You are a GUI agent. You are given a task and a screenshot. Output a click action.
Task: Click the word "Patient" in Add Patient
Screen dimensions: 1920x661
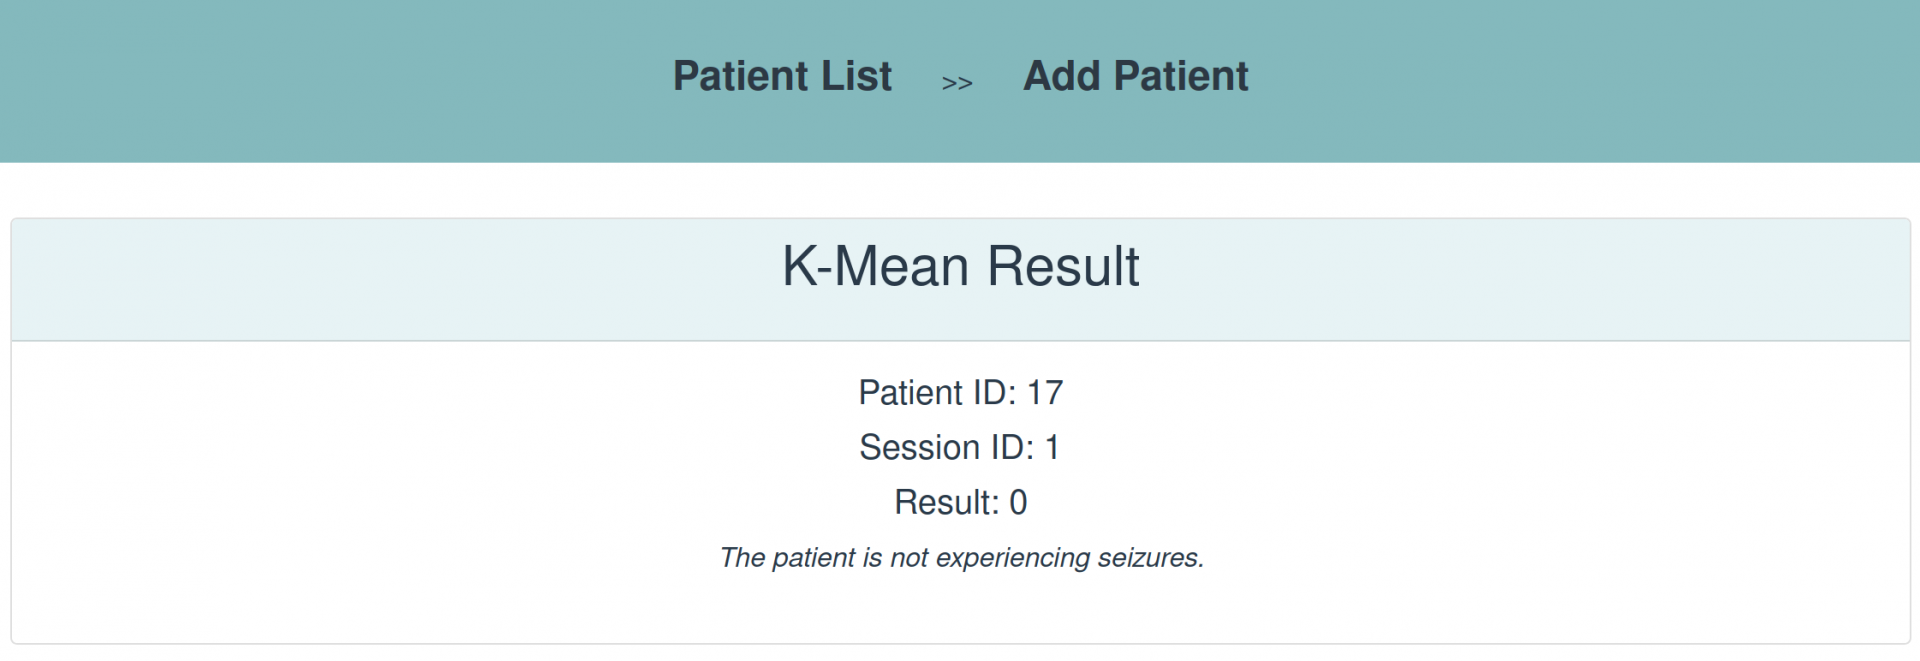[1181, 77]
